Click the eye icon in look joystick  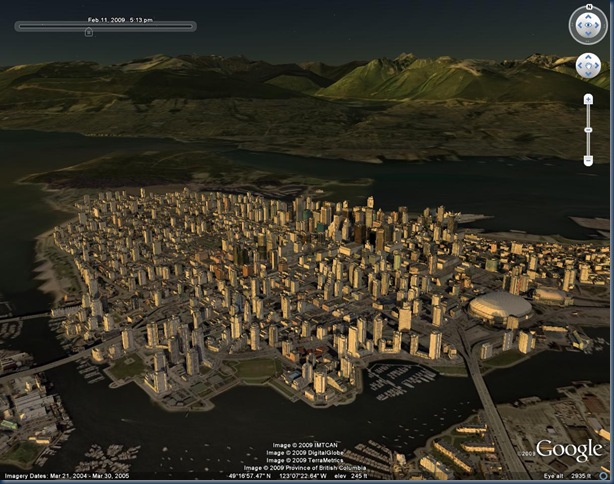(x=588, y=25)
